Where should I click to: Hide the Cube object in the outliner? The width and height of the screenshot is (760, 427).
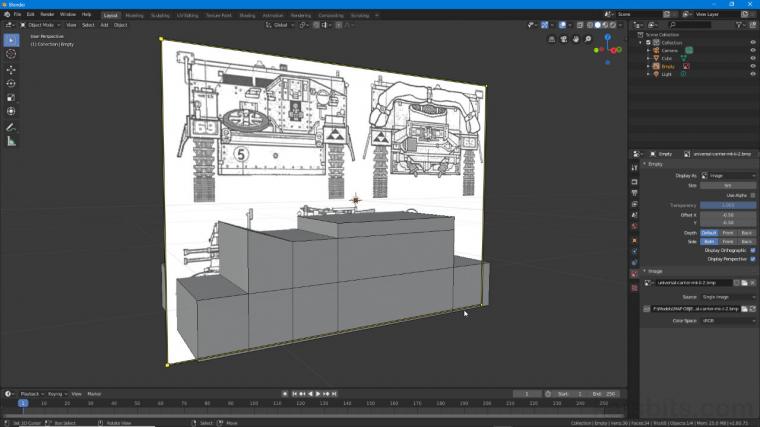[x=753, y=58]
